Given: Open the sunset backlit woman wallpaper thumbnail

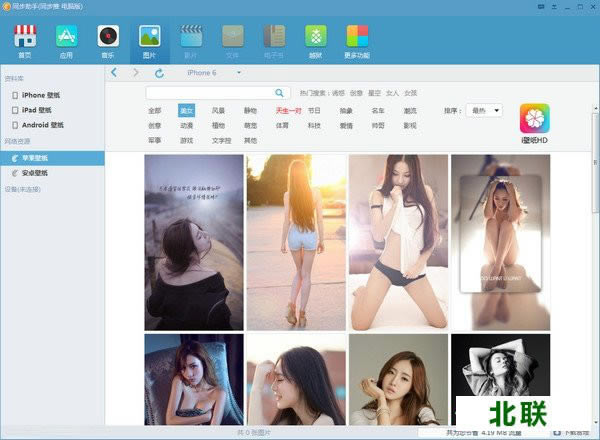Looking at the screenshot, I should point(296,242).
